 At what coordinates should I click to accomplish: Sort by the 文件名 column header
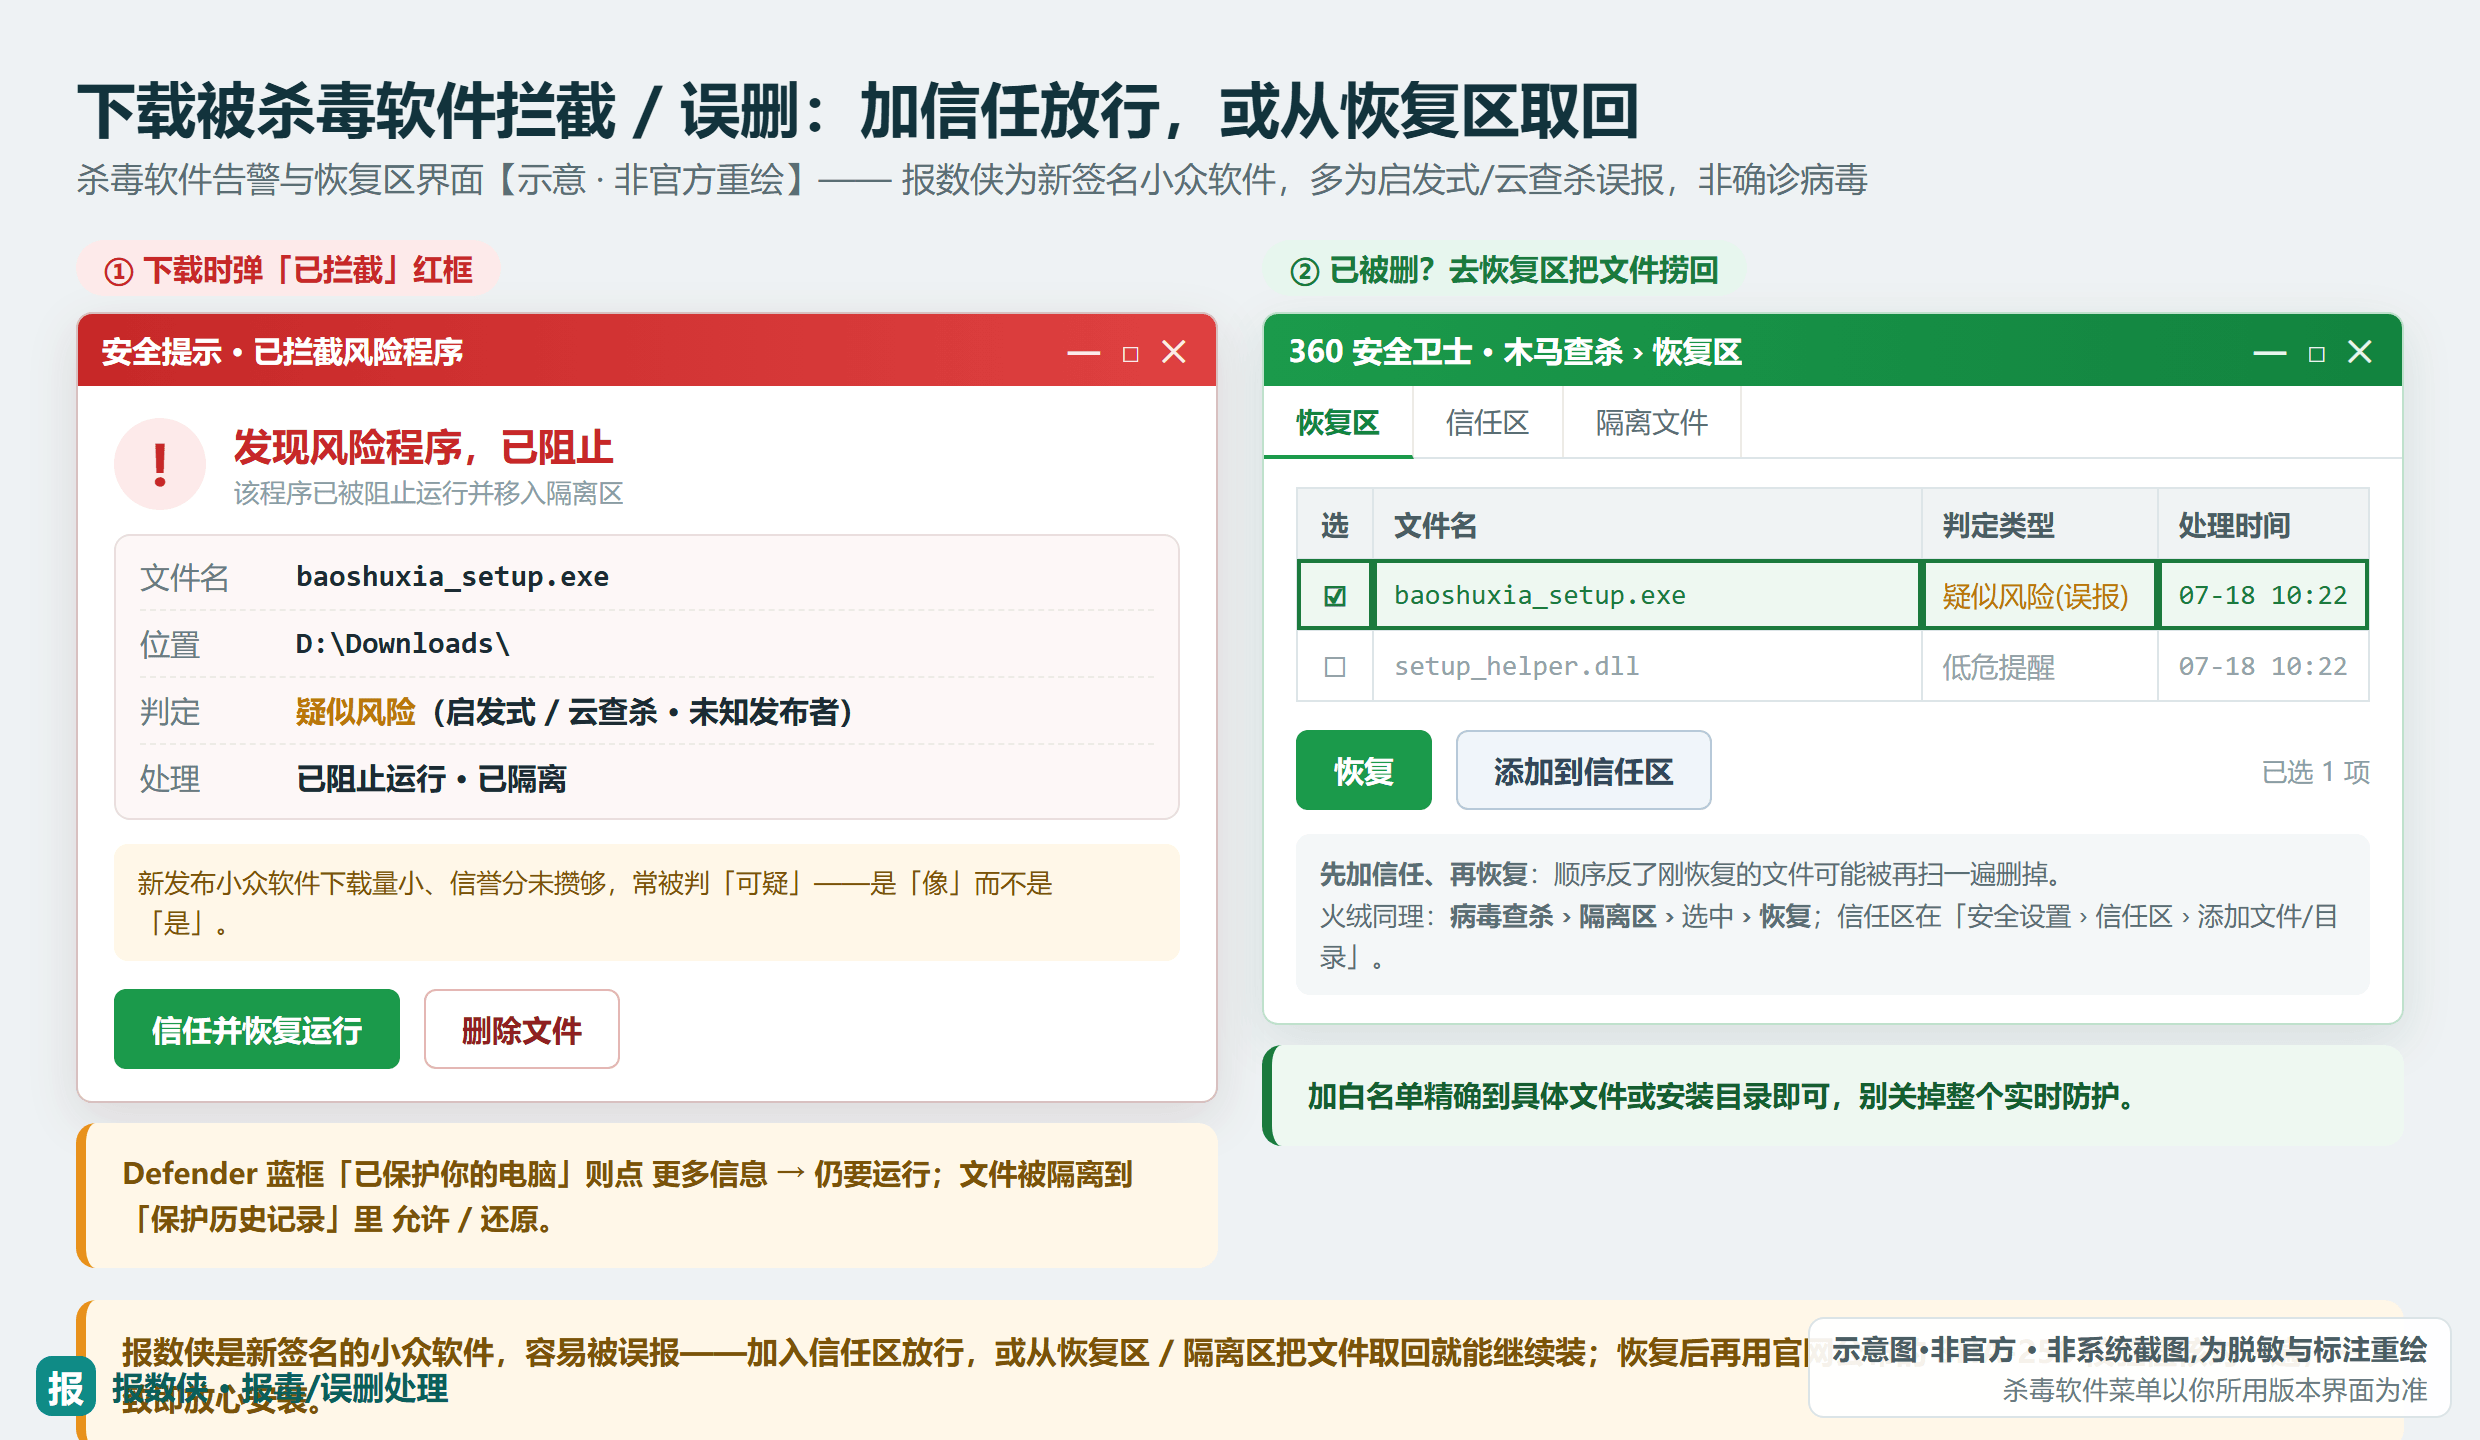[1647, 525]
